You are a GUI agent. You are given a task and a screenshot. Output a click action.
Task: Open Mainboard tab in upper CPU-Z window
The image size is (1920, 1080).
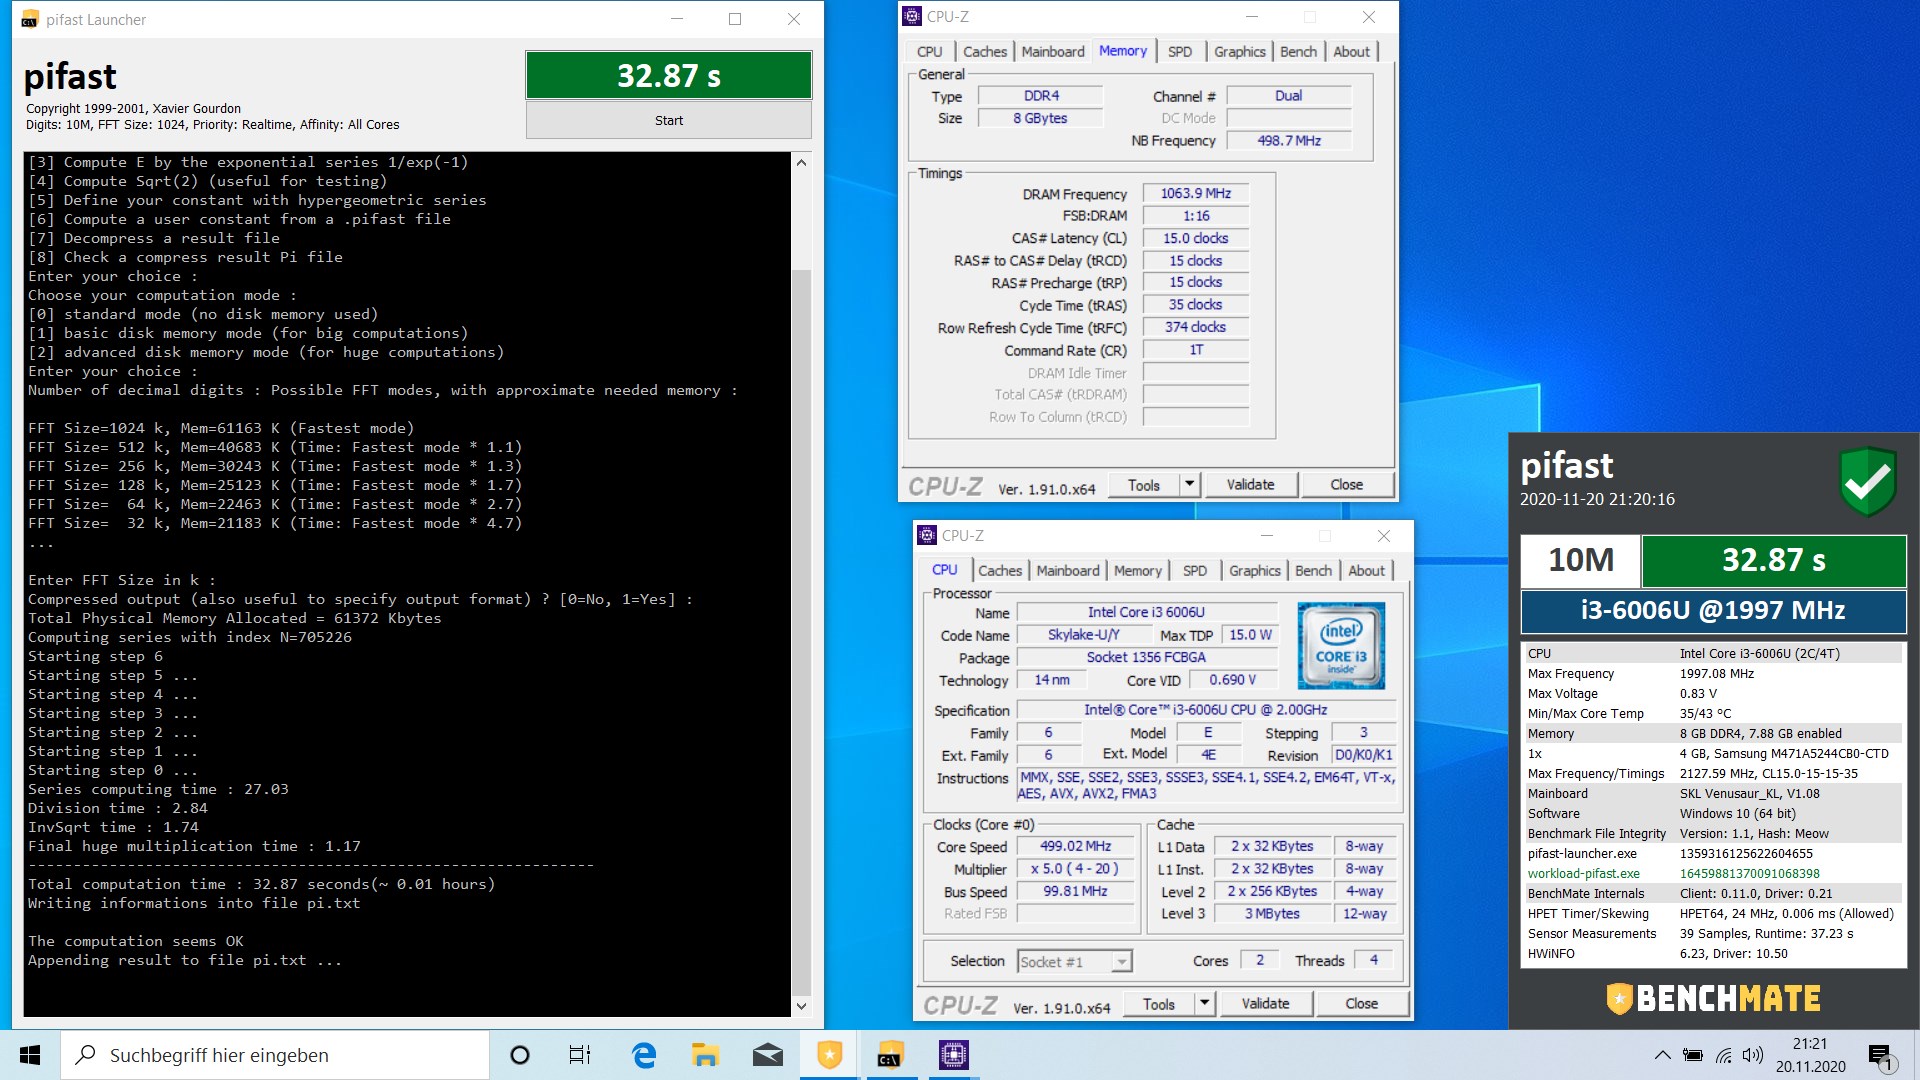(1052, 52)
